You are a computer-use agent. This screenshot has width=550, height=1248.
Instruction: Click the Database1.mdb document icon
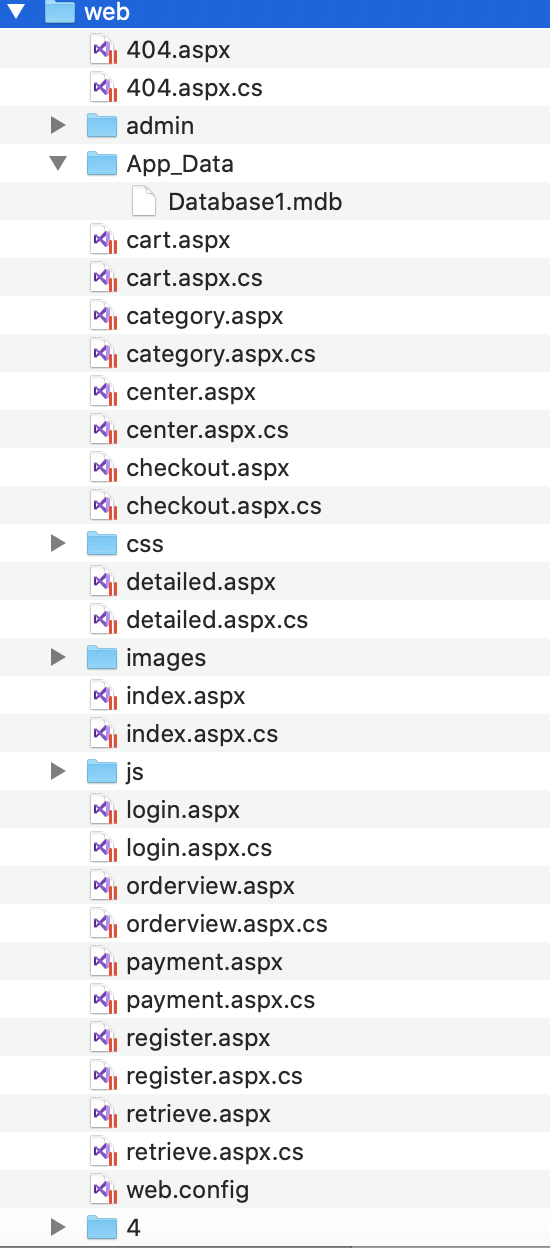(x=144, y=202)
